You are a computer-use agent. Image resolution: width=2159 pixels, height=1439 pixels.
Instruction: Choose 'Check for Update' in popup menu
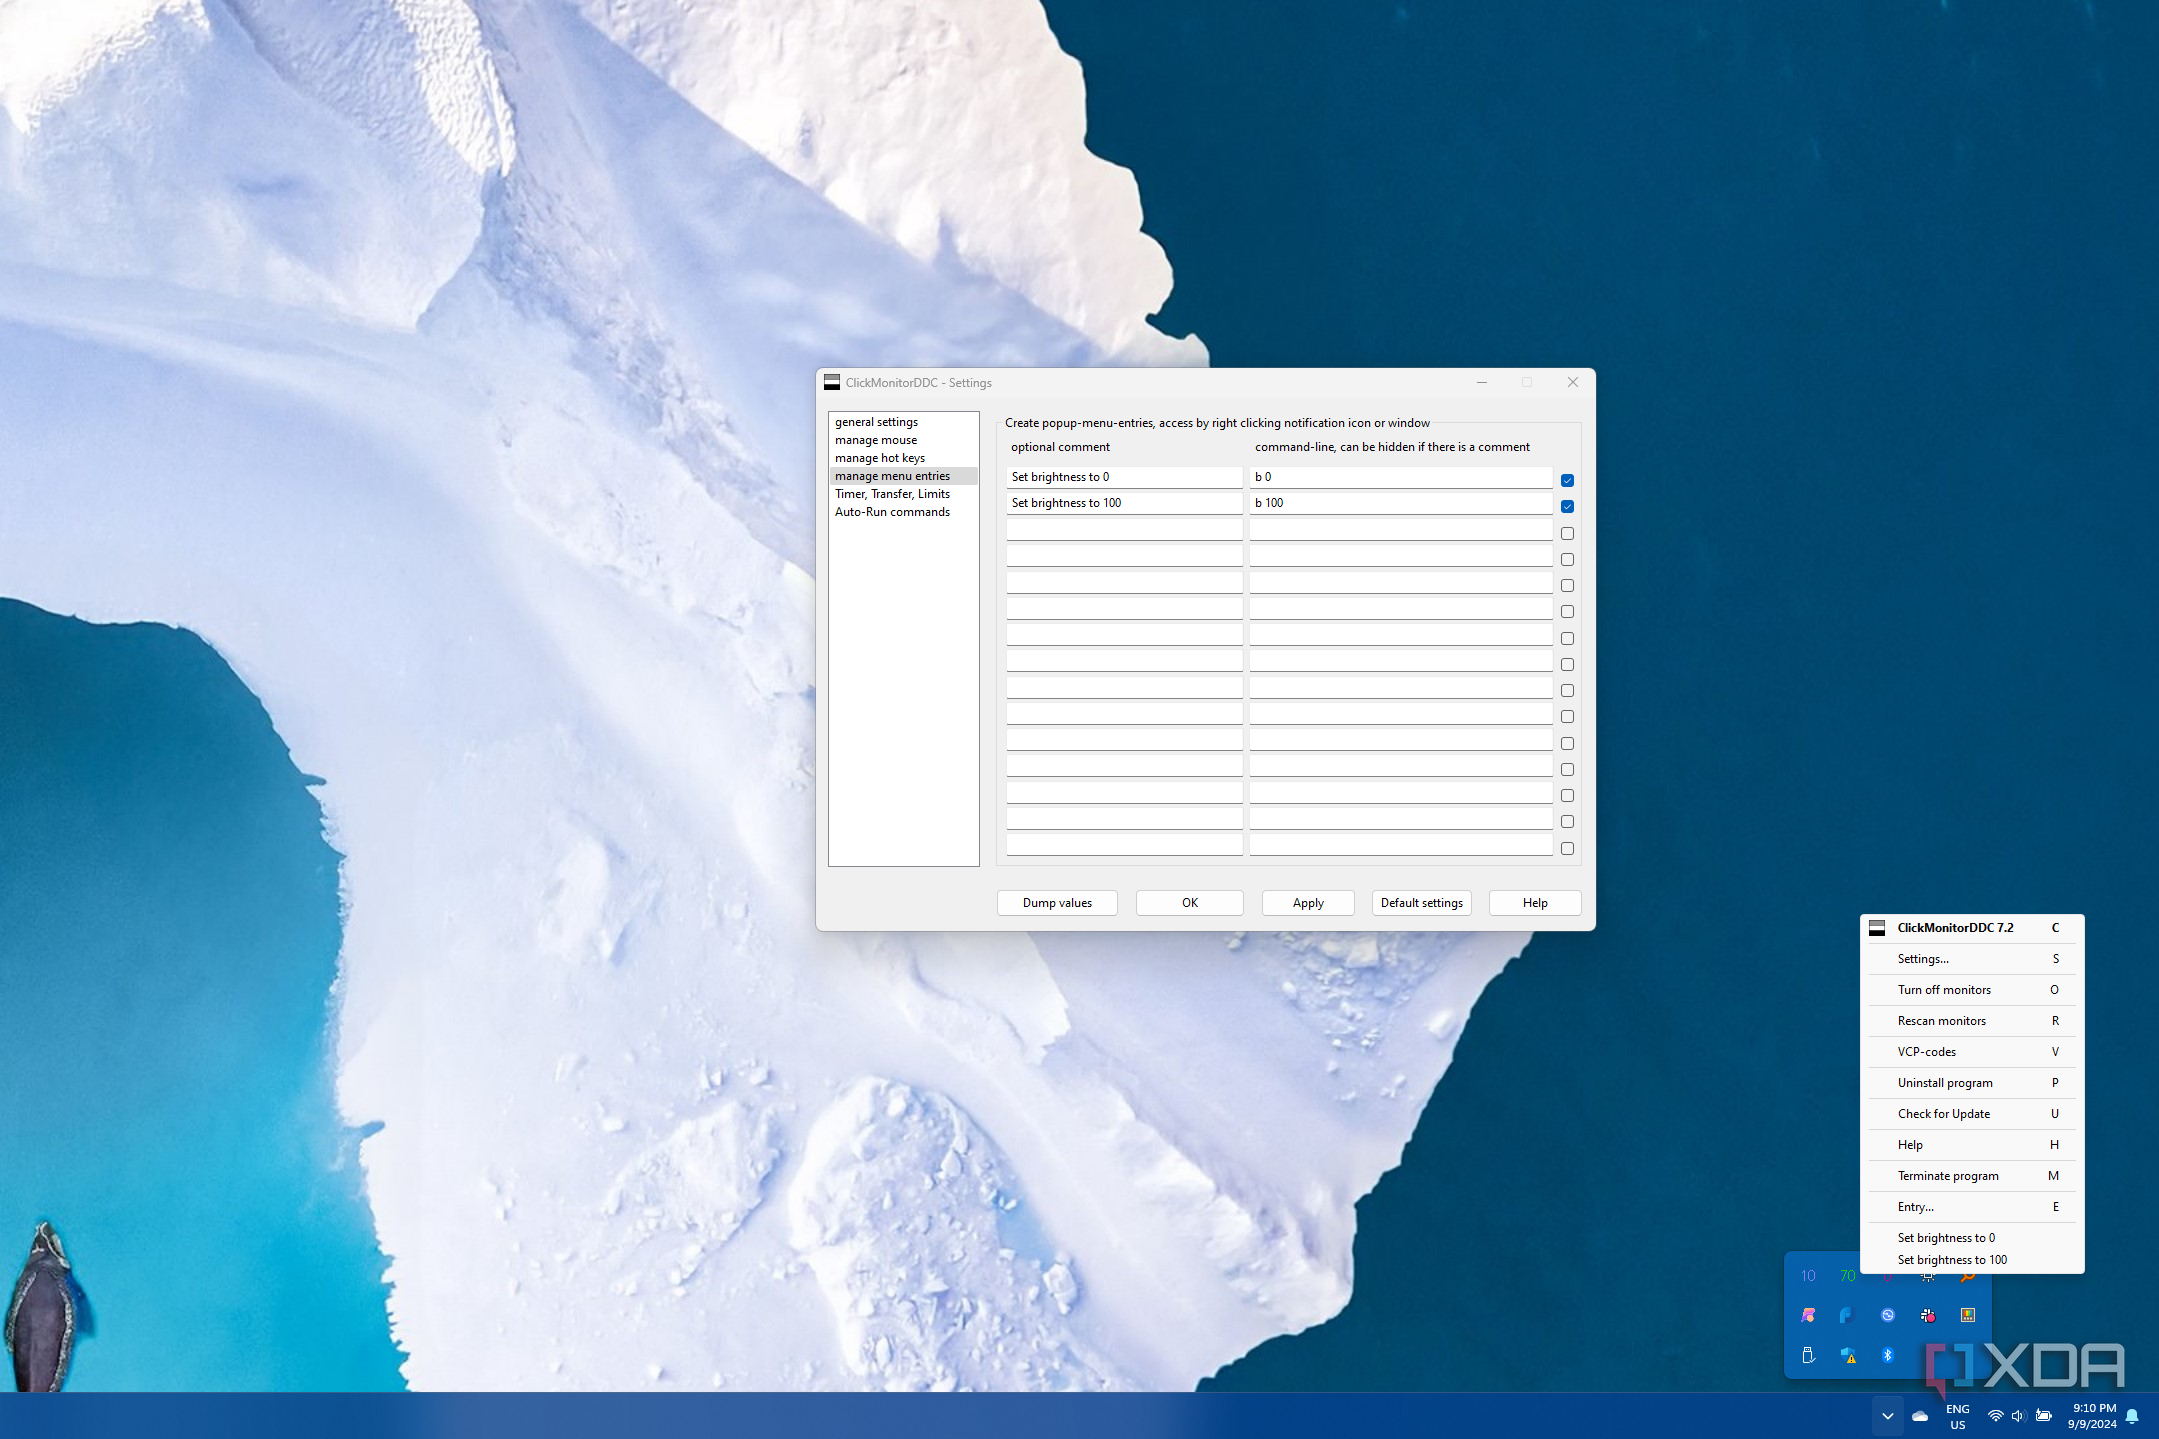[1972, 1114]
